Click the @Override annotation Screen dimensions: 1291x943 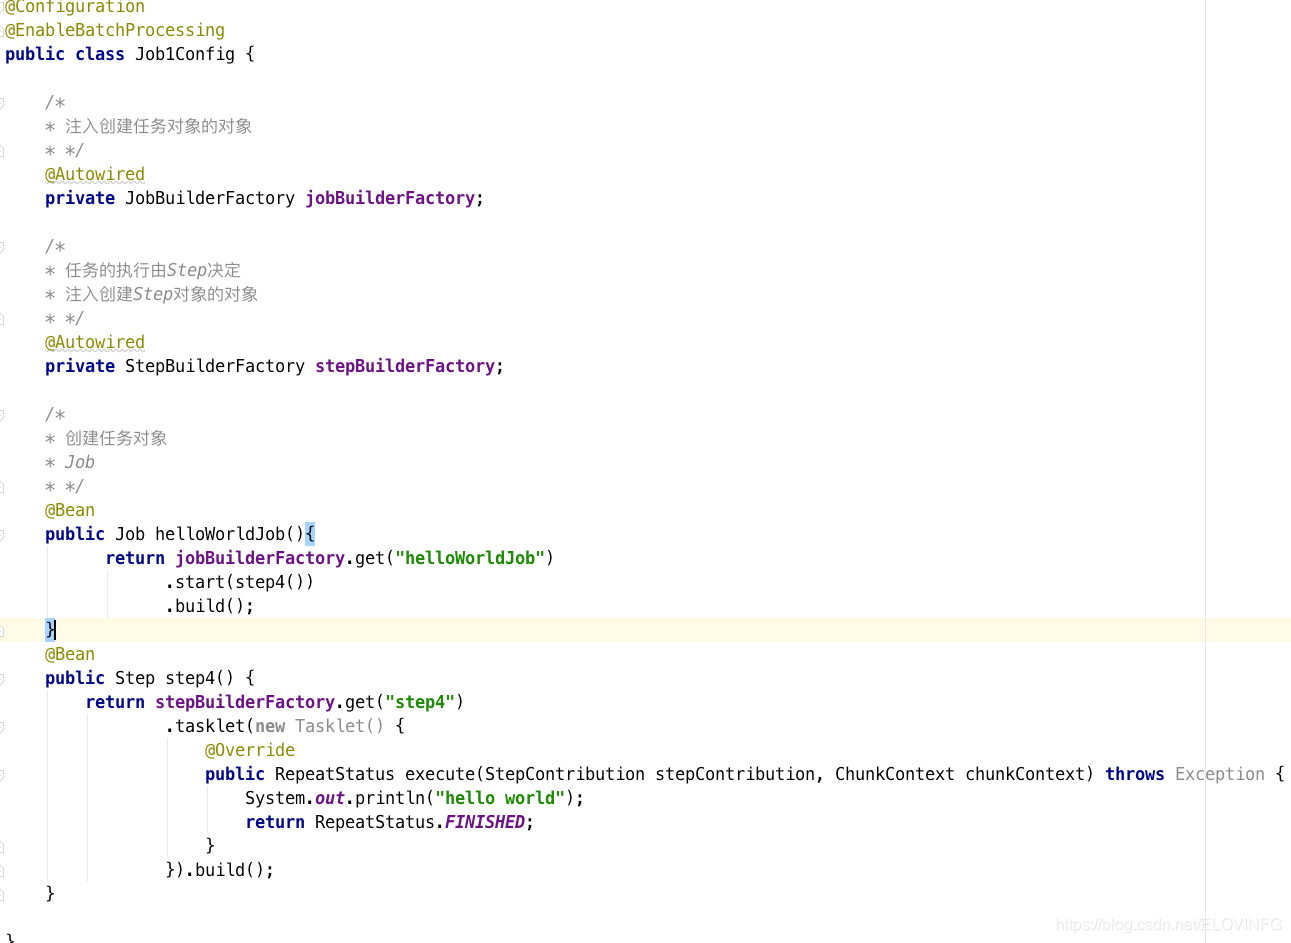pos(250,750)
